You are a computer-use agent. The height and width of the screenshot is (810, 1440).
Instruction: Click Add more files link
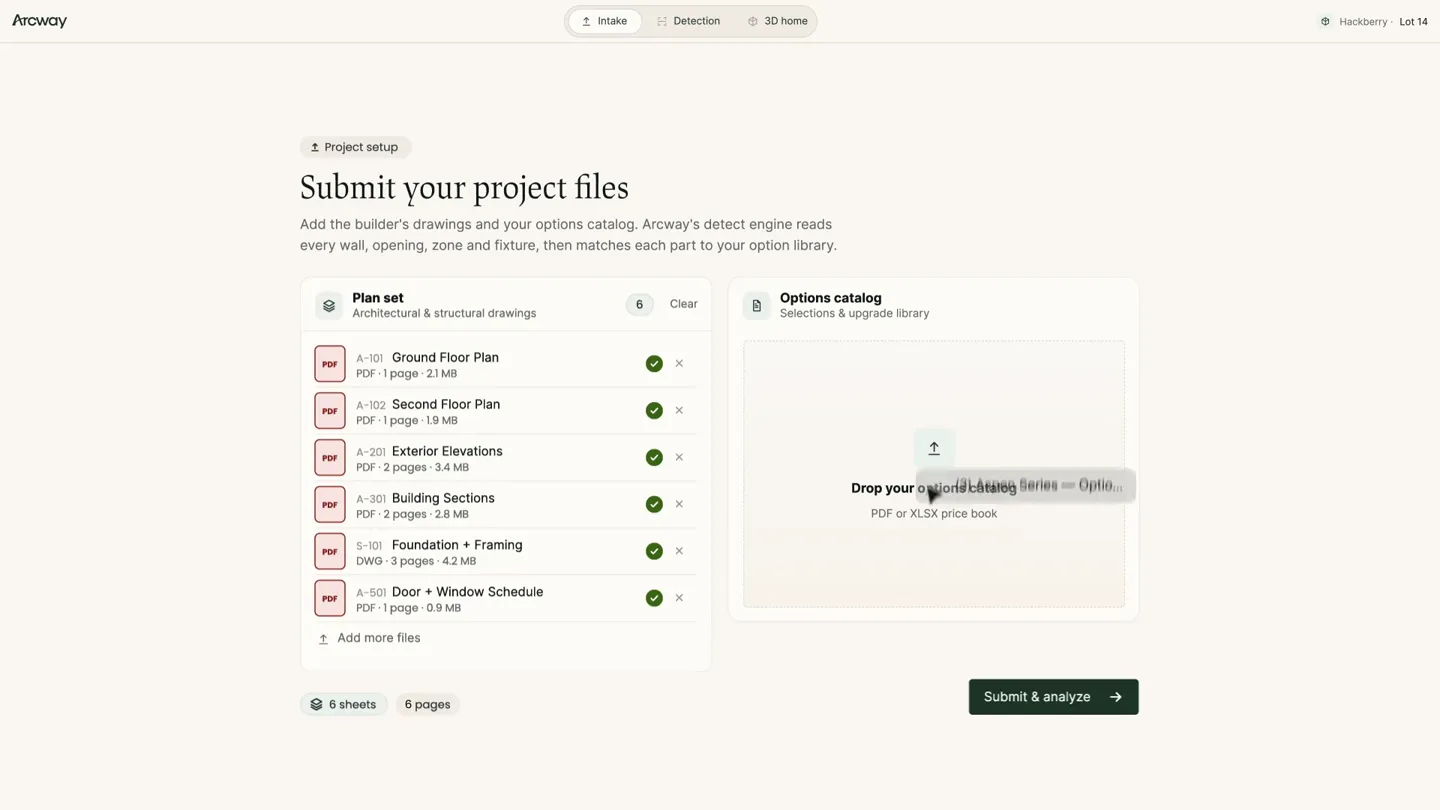coord(369,638)
